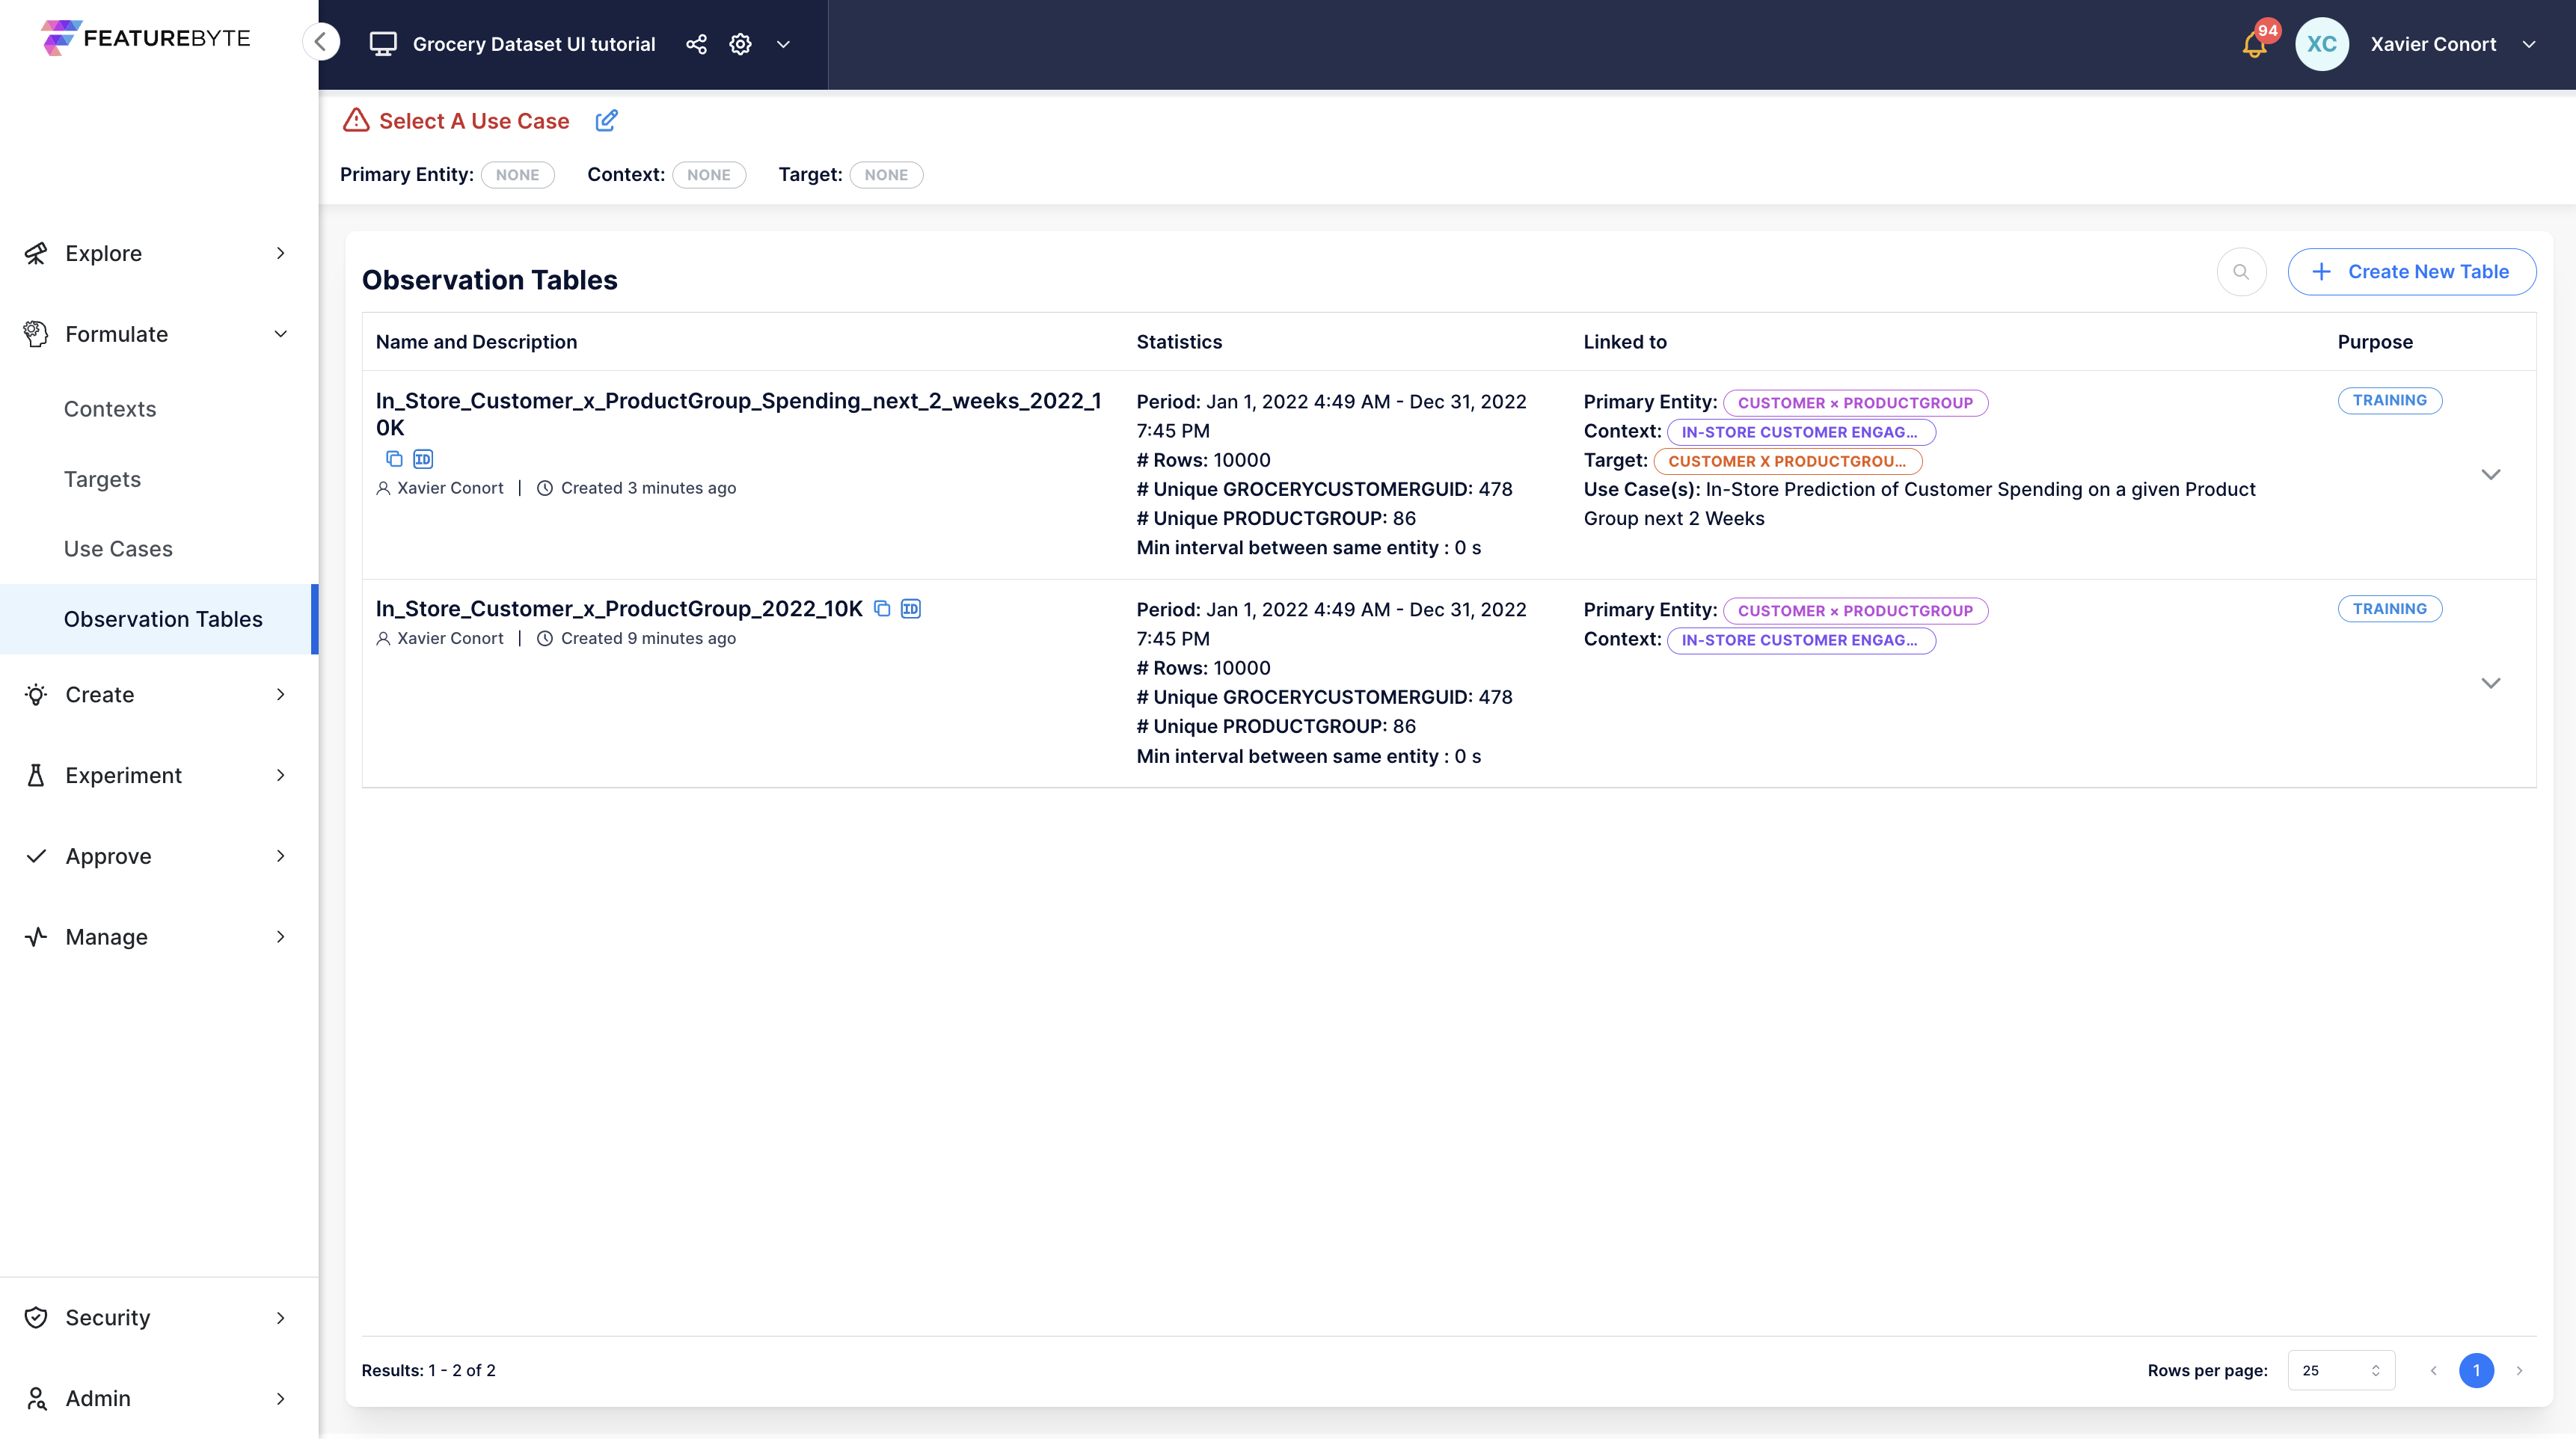
Task: Click the CUSTOMER X PRODUCTGROU target tag
Action: 1787,461
